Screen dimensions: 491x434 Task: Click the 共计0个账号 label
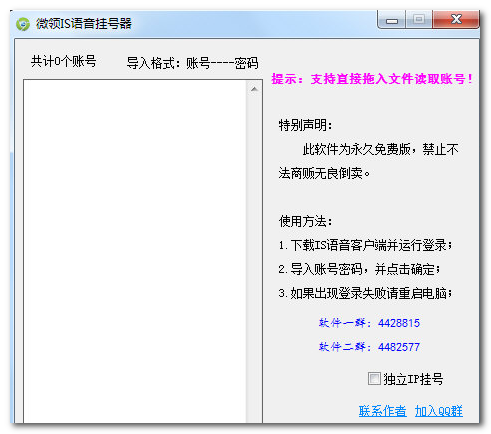pyautogui.click(x=63, y=62)
